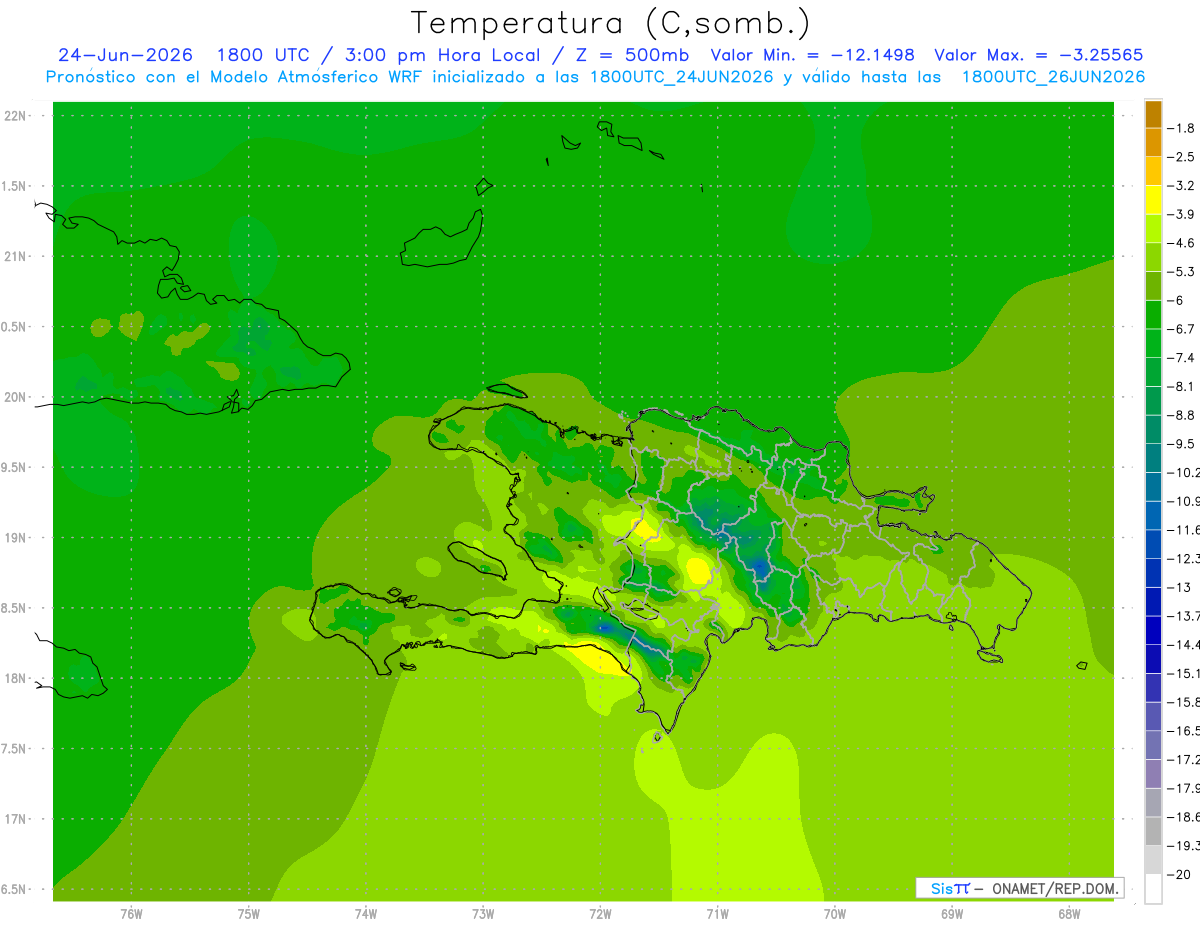
Task: Click the white swatch at the legend bottom below -20
Action: tap(1153, 889)
